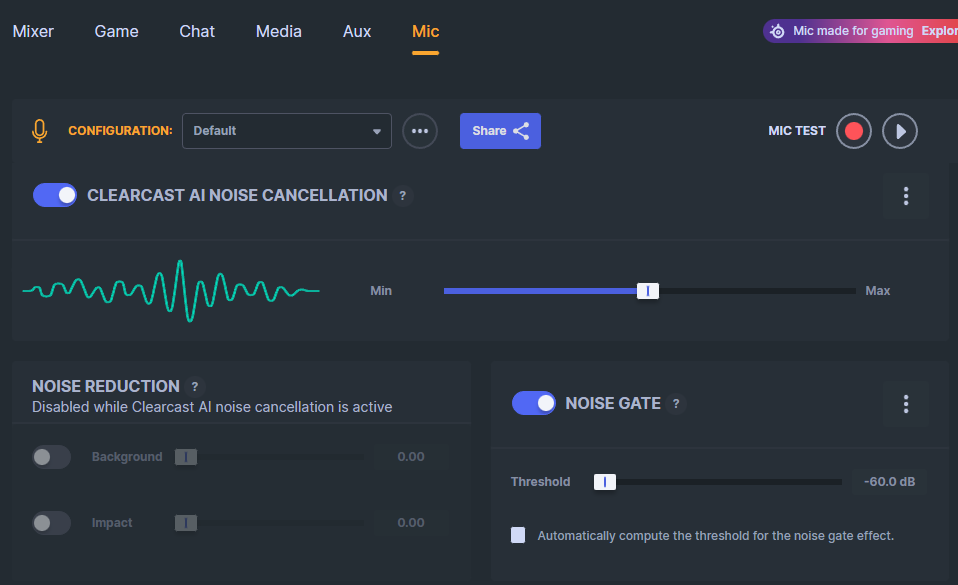Play back the mic test recording
This screenshot has height=585, width=958.
pyautogui.click(x=900, y=131)
